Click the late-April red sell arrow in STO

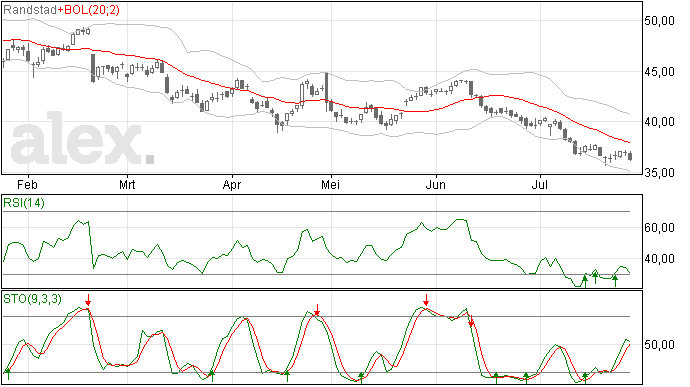click(x=317, y=310)
